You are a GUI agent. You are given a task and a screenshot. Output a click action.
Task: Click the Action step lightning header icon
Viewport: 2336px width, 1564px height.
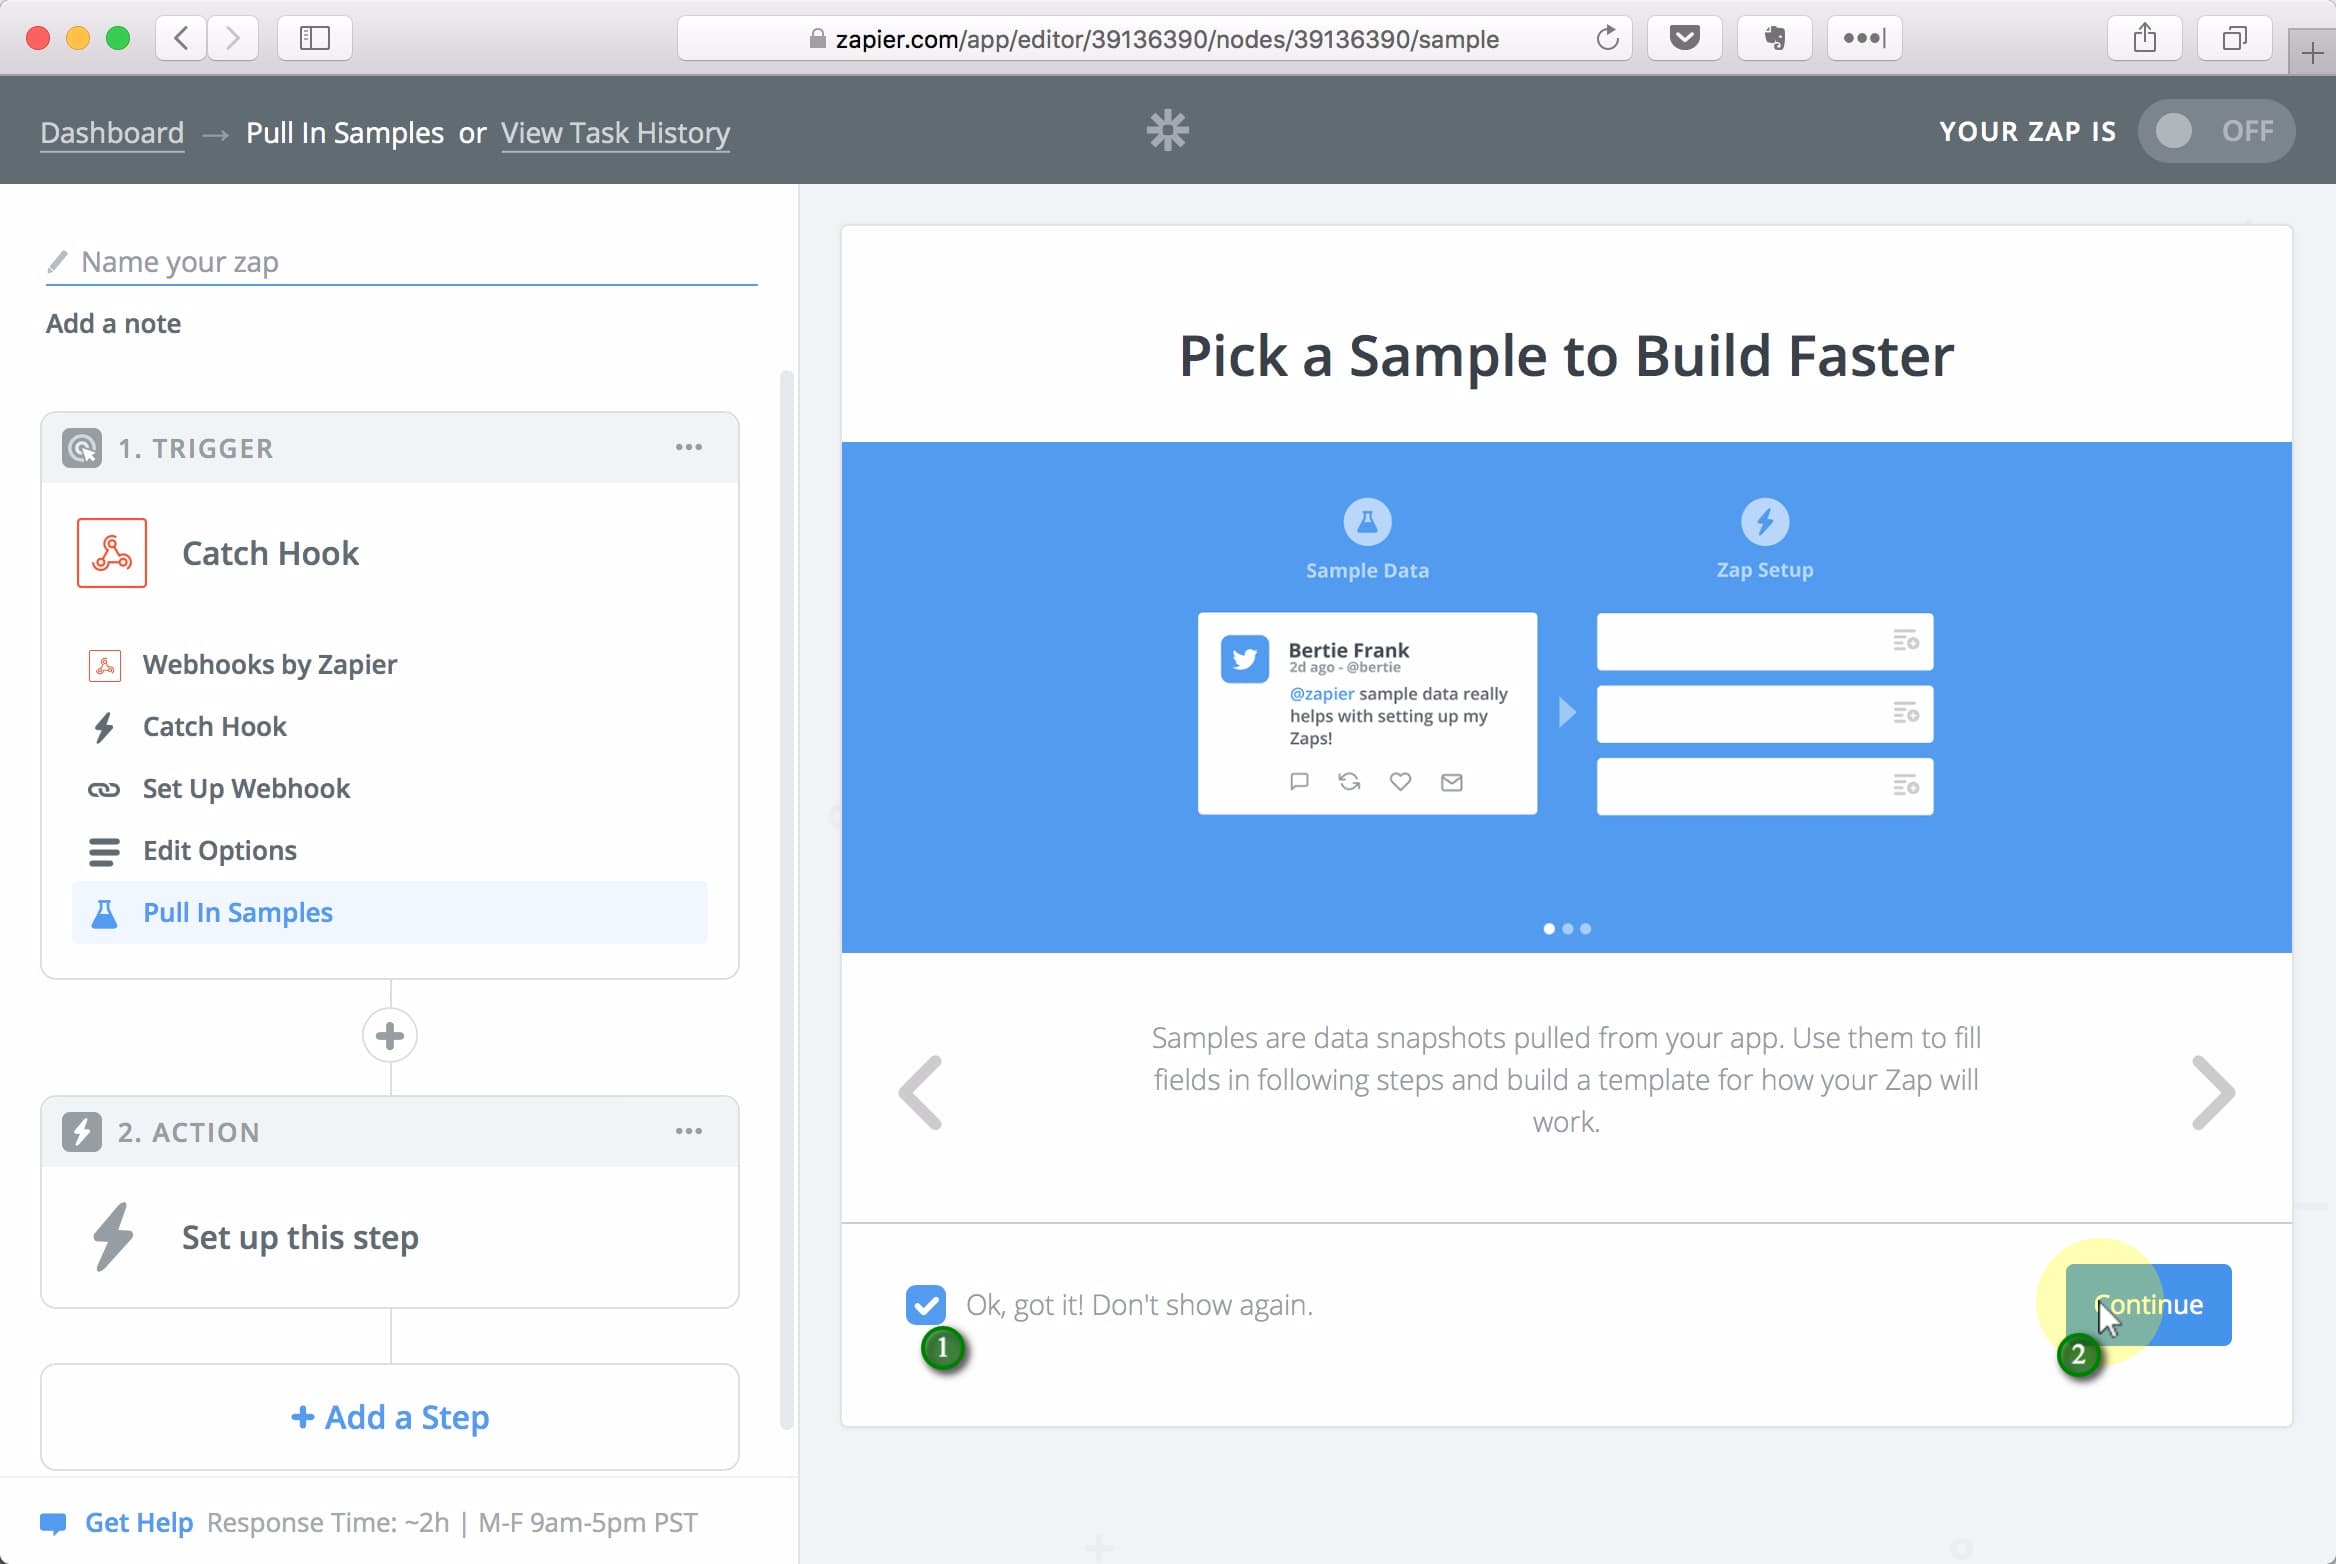tap(81, 1132)
